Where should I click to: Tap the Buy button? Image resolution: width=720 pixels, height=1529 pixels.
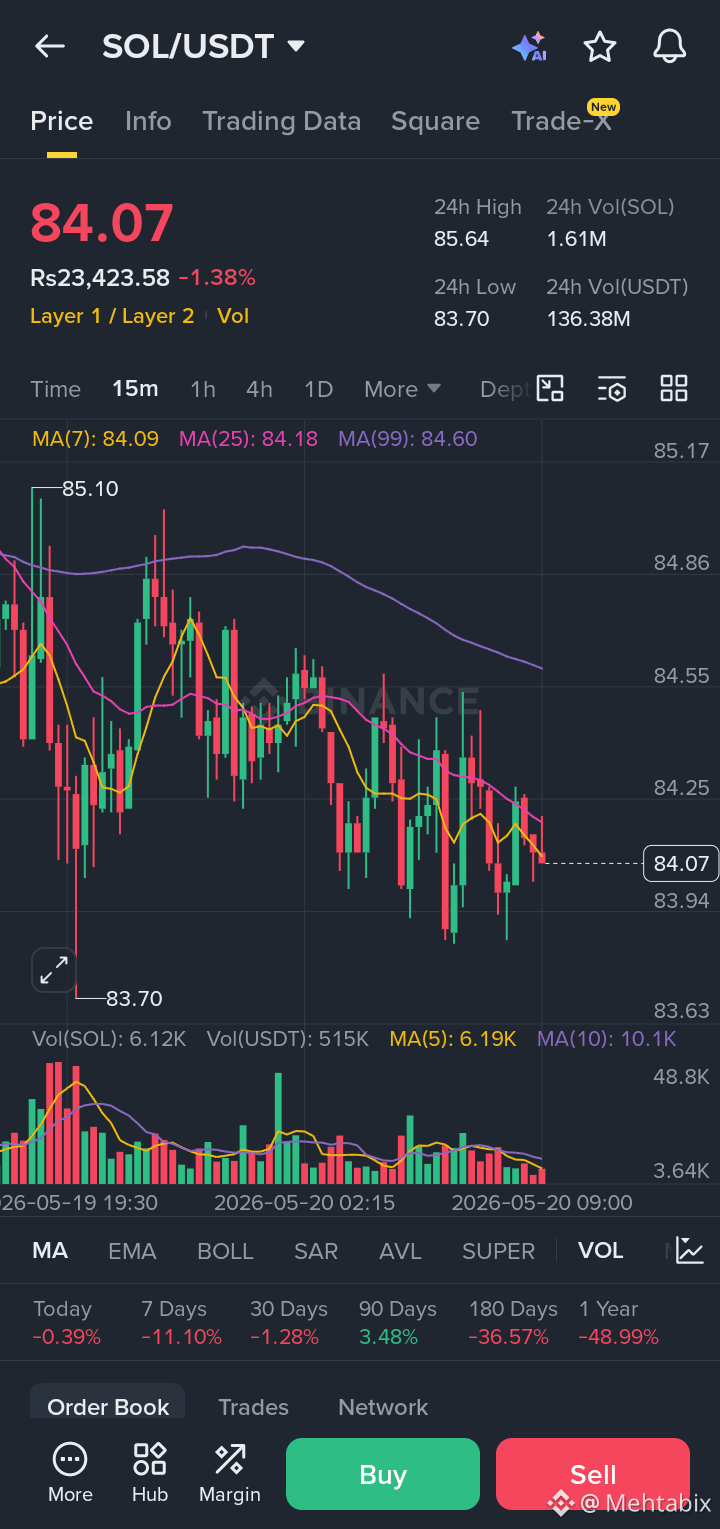pyautogui.click(x=383, y=1474)
